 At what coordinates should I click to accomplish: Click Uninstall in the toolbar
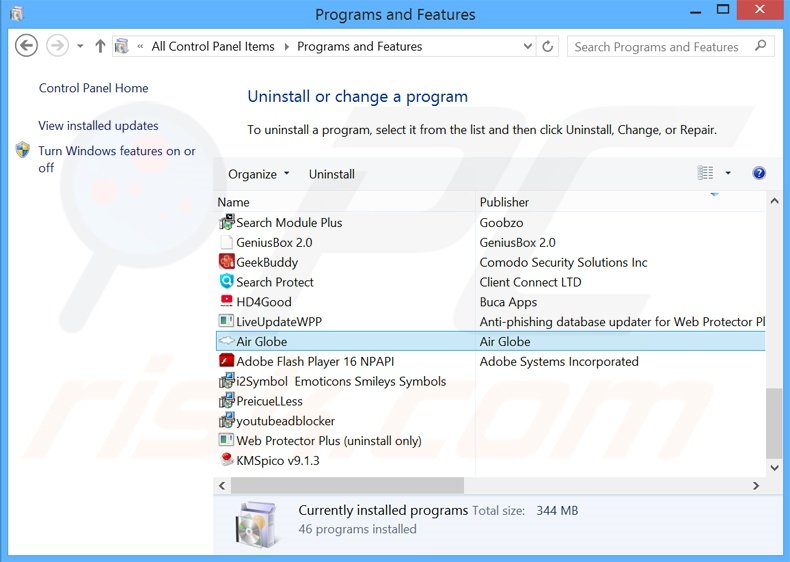pyautogui.click(x=331, y=174)
